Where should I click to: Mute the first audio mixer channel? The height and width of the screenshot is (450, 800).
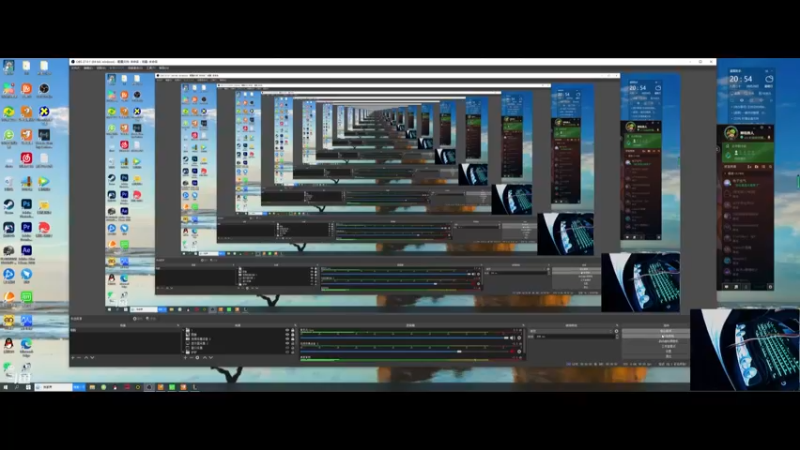point(512,338)
